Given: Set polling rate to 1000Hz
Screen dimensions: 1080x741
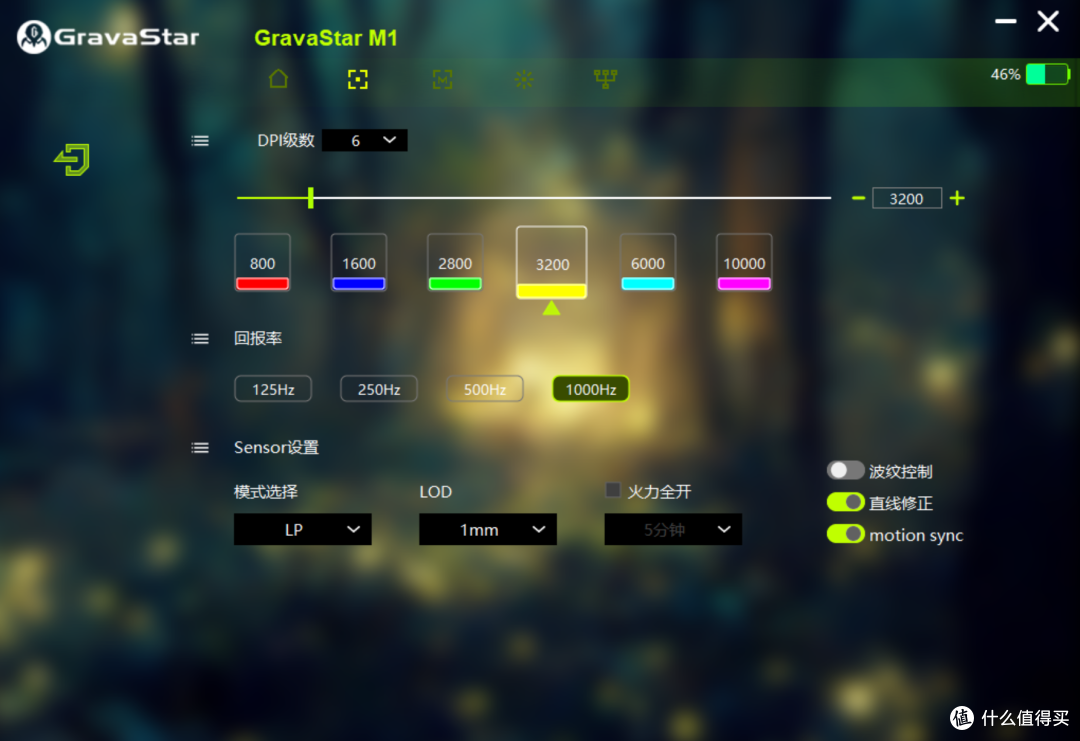Looking at the screenshot, I should tap(591, 389).
